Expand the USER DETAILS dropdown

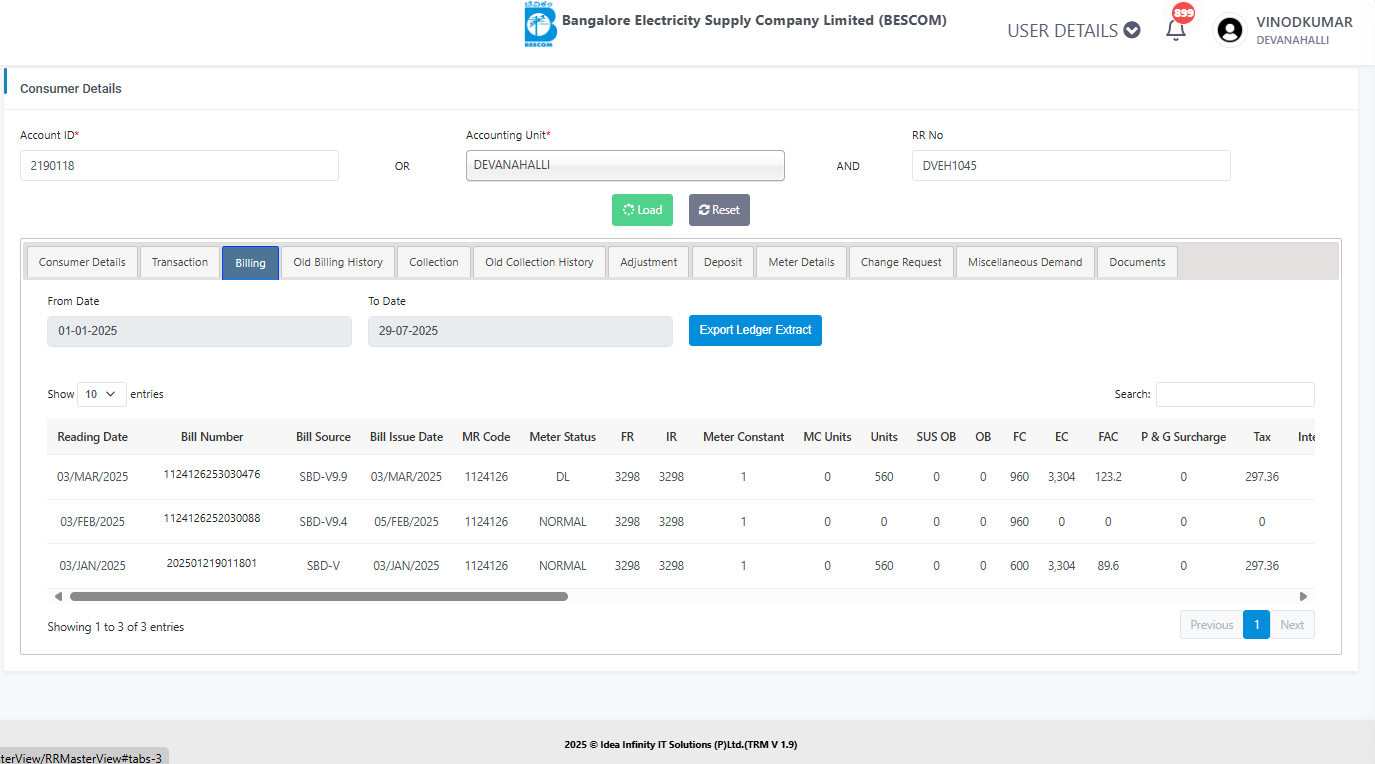1073,30
